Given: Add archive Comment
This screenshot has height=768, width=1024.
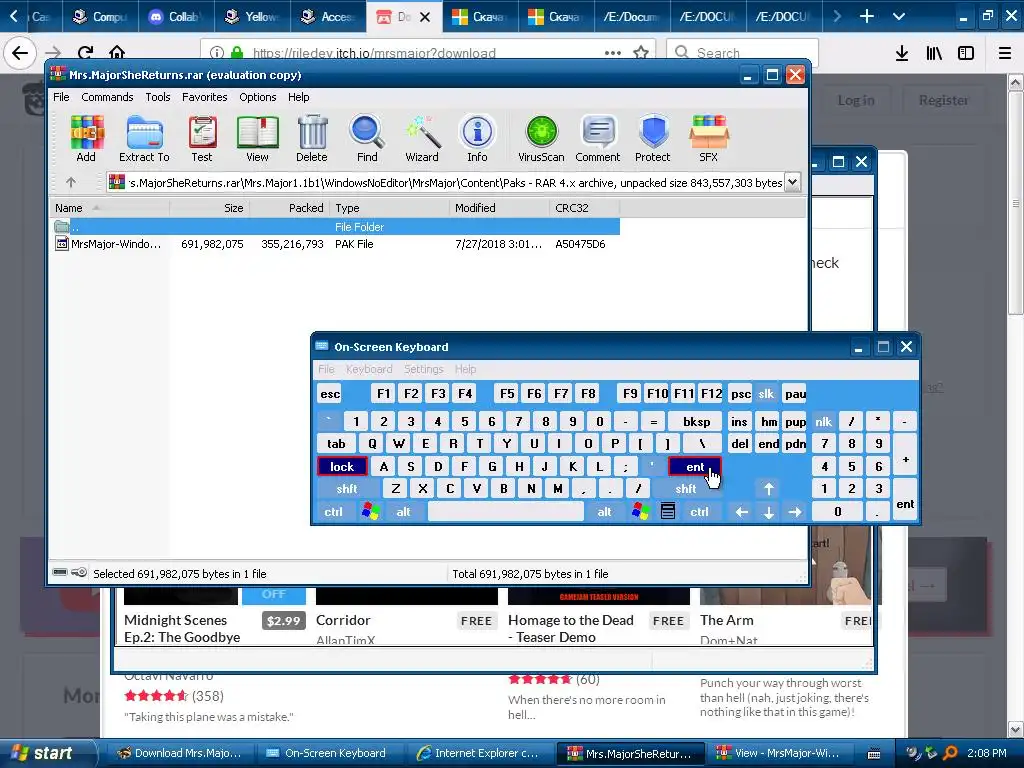Looking at the screenshot, I should (598, 138).
